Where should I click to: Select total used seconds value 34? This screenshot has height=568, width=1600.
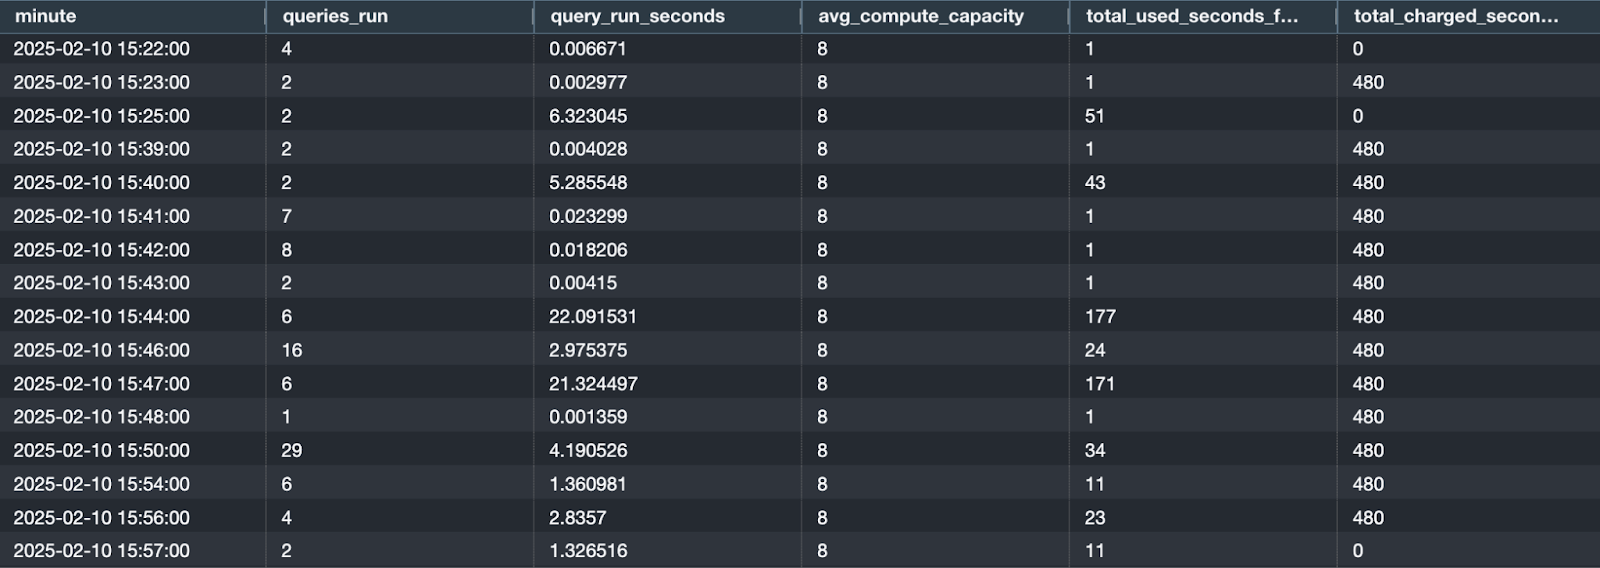tap(1095, 451)
